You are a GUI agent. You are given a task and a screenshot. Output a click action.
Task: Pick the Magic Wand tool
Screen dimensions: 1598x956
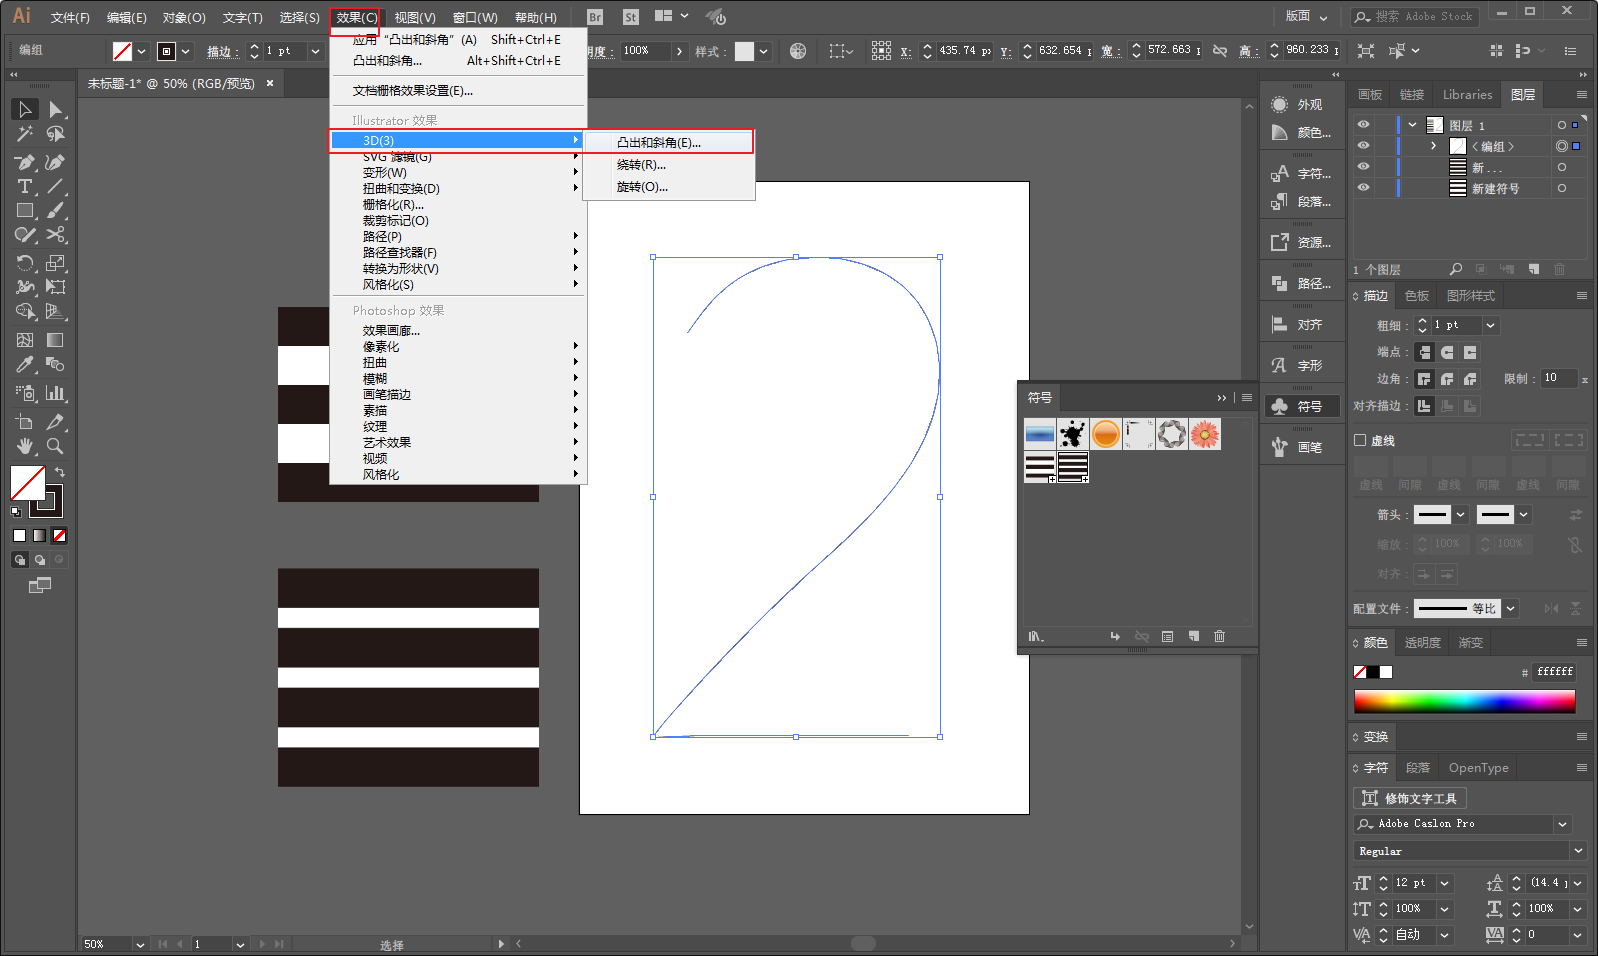(x=25, y=134)
